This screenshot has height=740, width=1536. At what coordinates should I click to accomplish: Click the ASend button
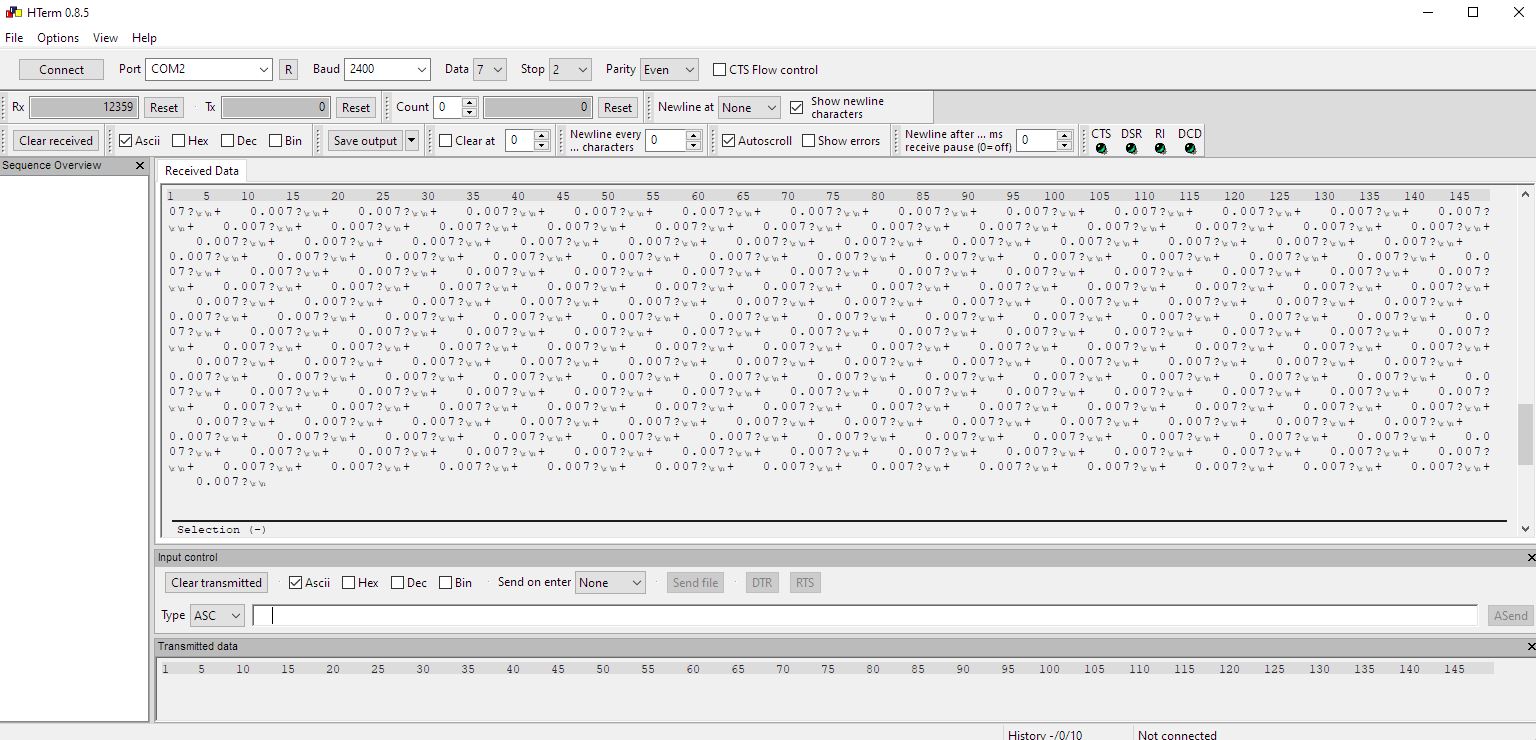click(x=1510, y=616)
